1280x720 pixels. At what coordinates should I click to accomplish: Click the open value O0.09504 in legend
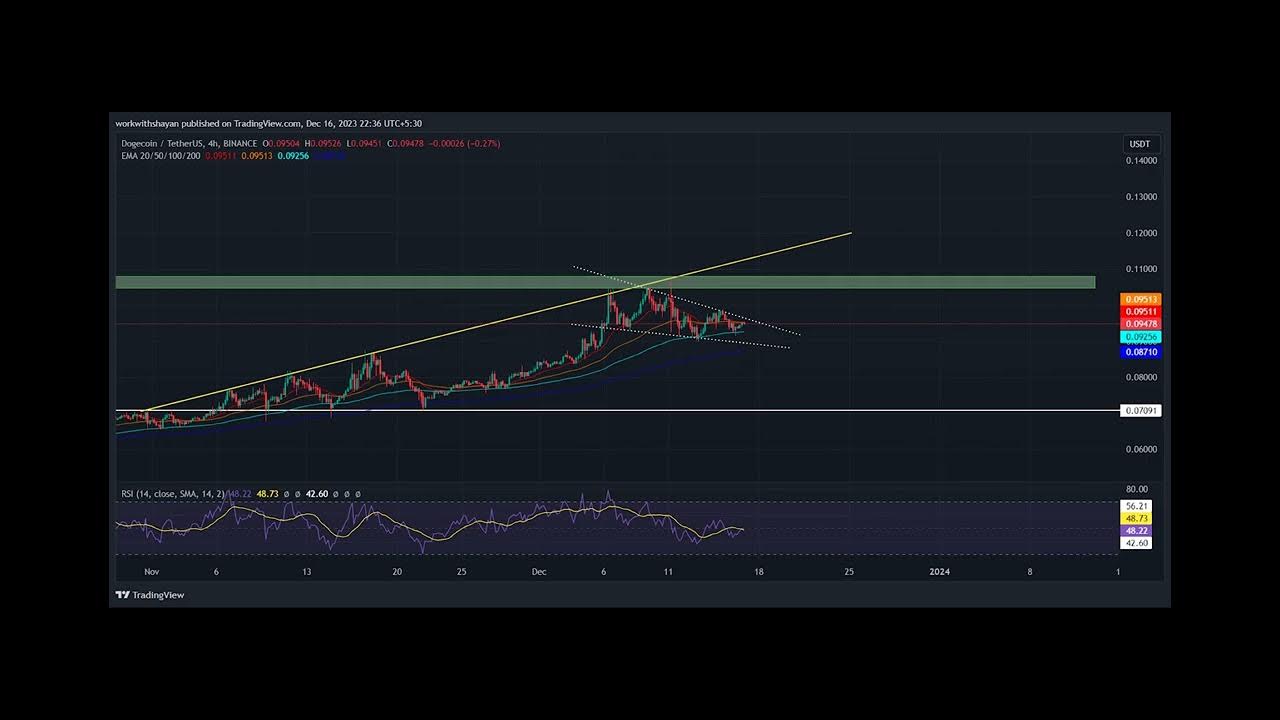click(x=282, y=144)
